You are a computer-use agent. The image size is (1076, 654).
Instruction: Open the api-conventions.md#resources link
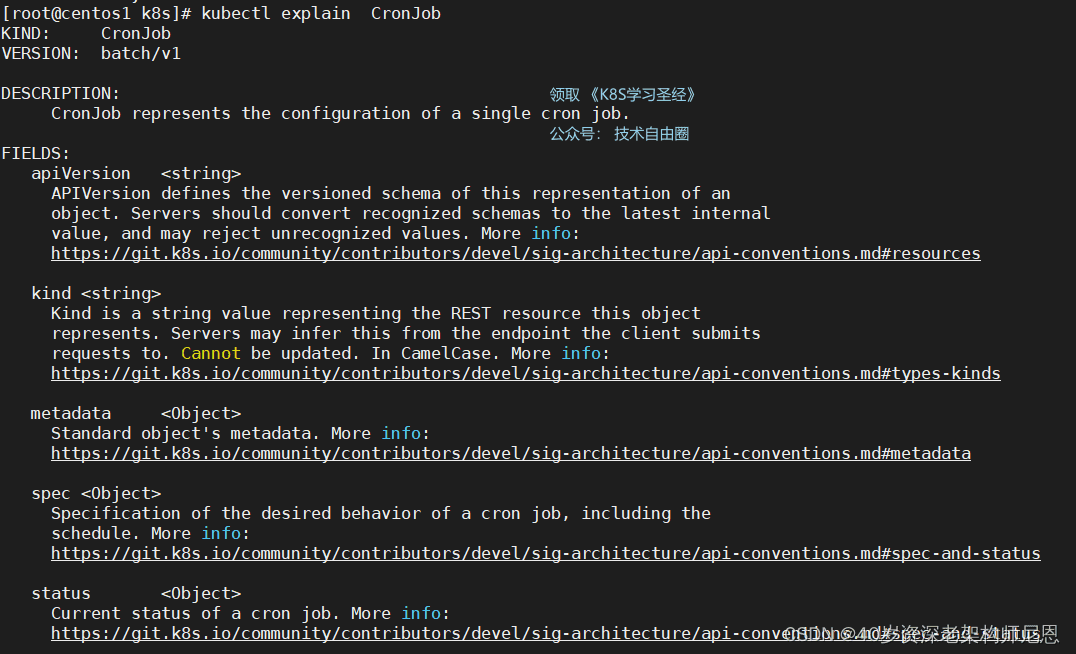click(x=515, y=253)
